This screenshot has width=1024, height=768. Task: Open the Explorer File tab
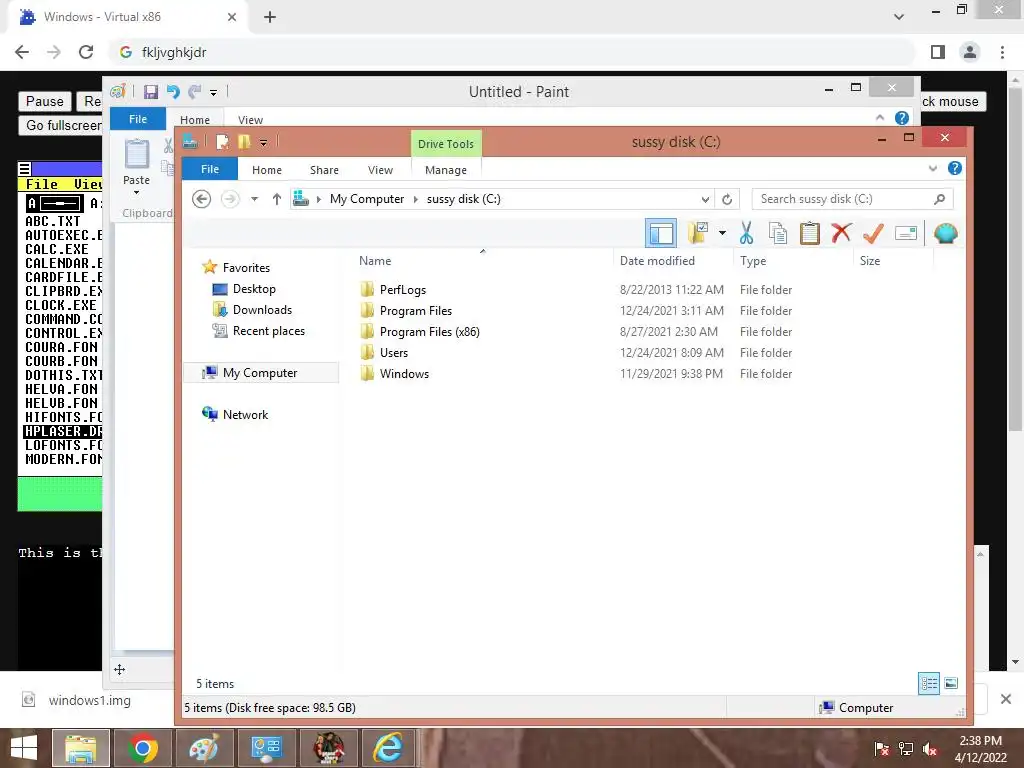(x=210, y=169)
